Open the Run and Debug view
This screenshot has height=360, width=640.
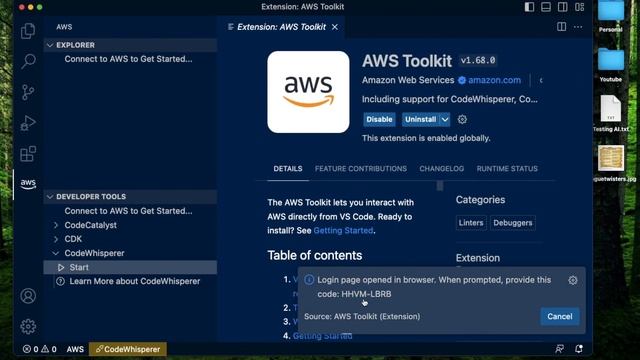pos(28,123)
